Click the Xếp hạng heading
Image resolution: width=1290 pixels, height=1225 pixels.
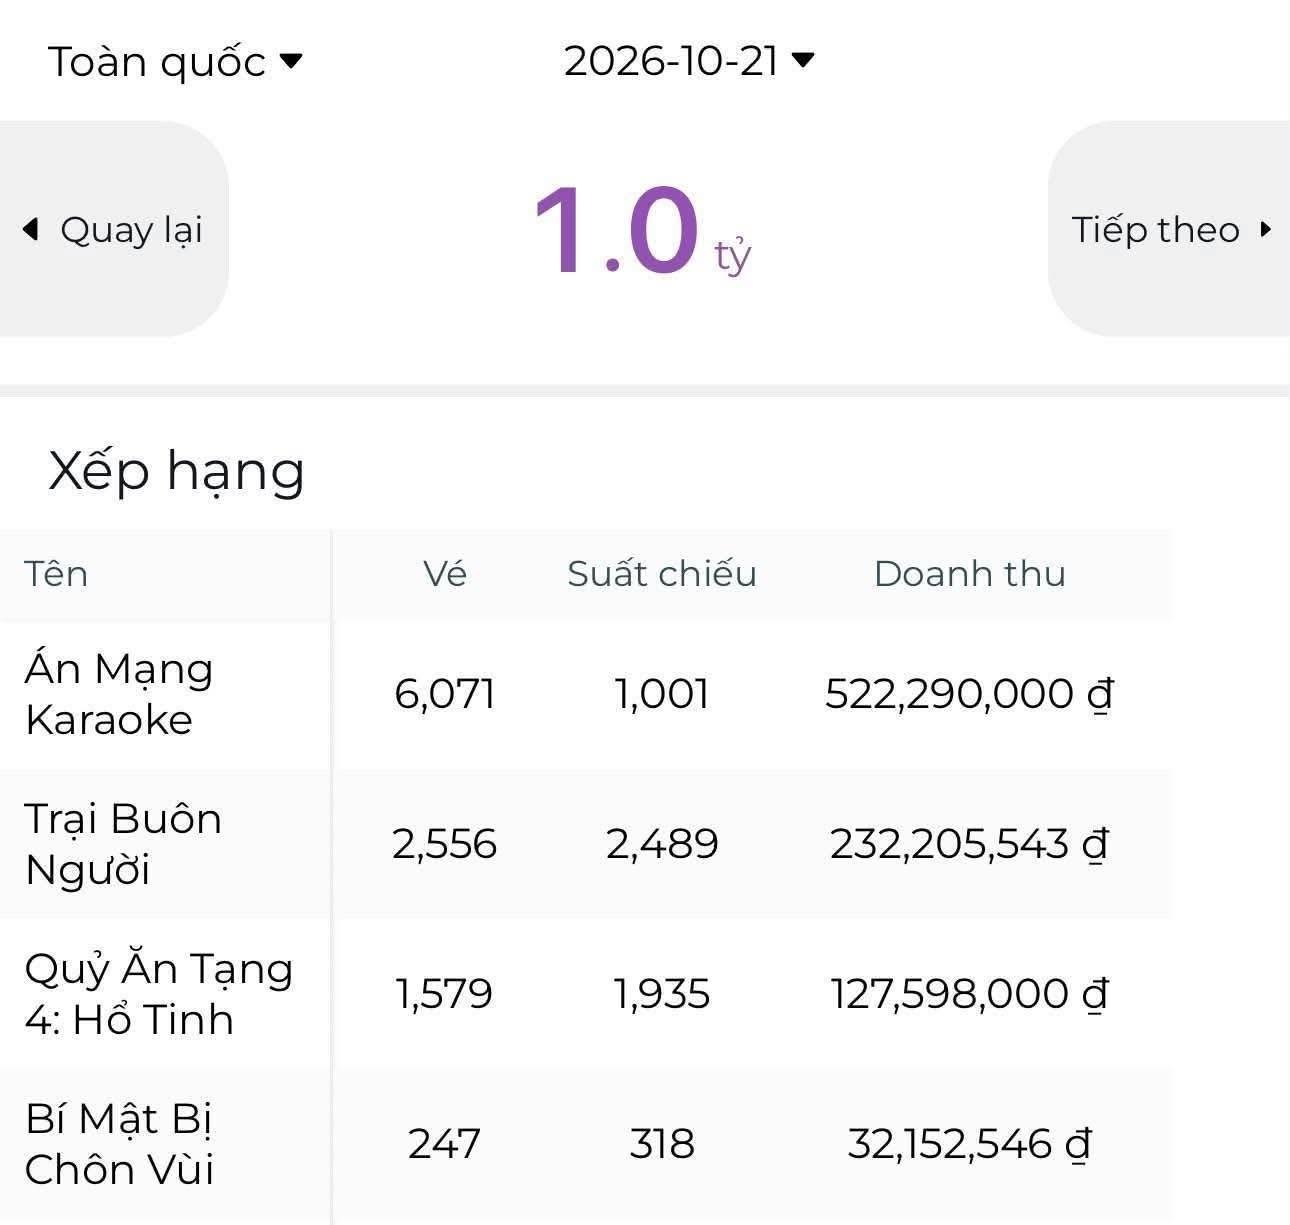click(x=176, y=470)
